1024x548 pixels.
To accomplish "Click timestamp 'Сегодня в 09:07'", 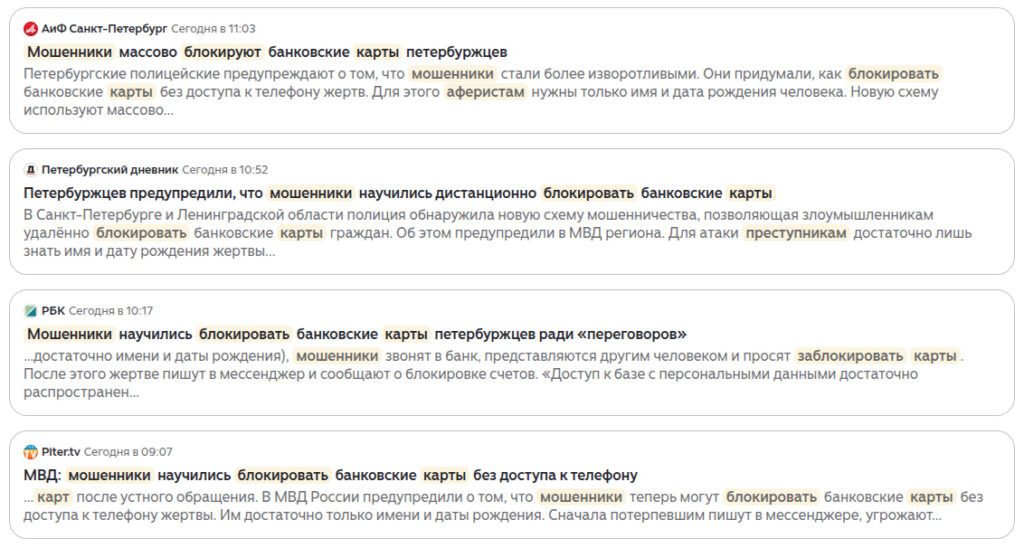I will [128, 452].
